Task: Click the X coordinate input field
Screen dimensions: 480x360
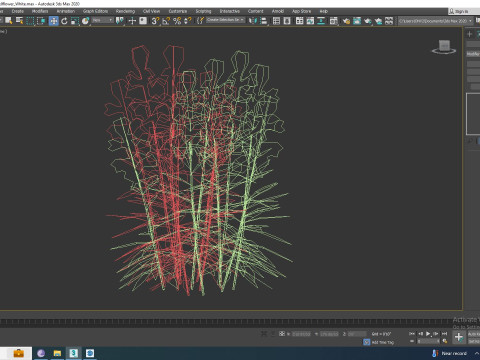Action: [x=301, y=334]
